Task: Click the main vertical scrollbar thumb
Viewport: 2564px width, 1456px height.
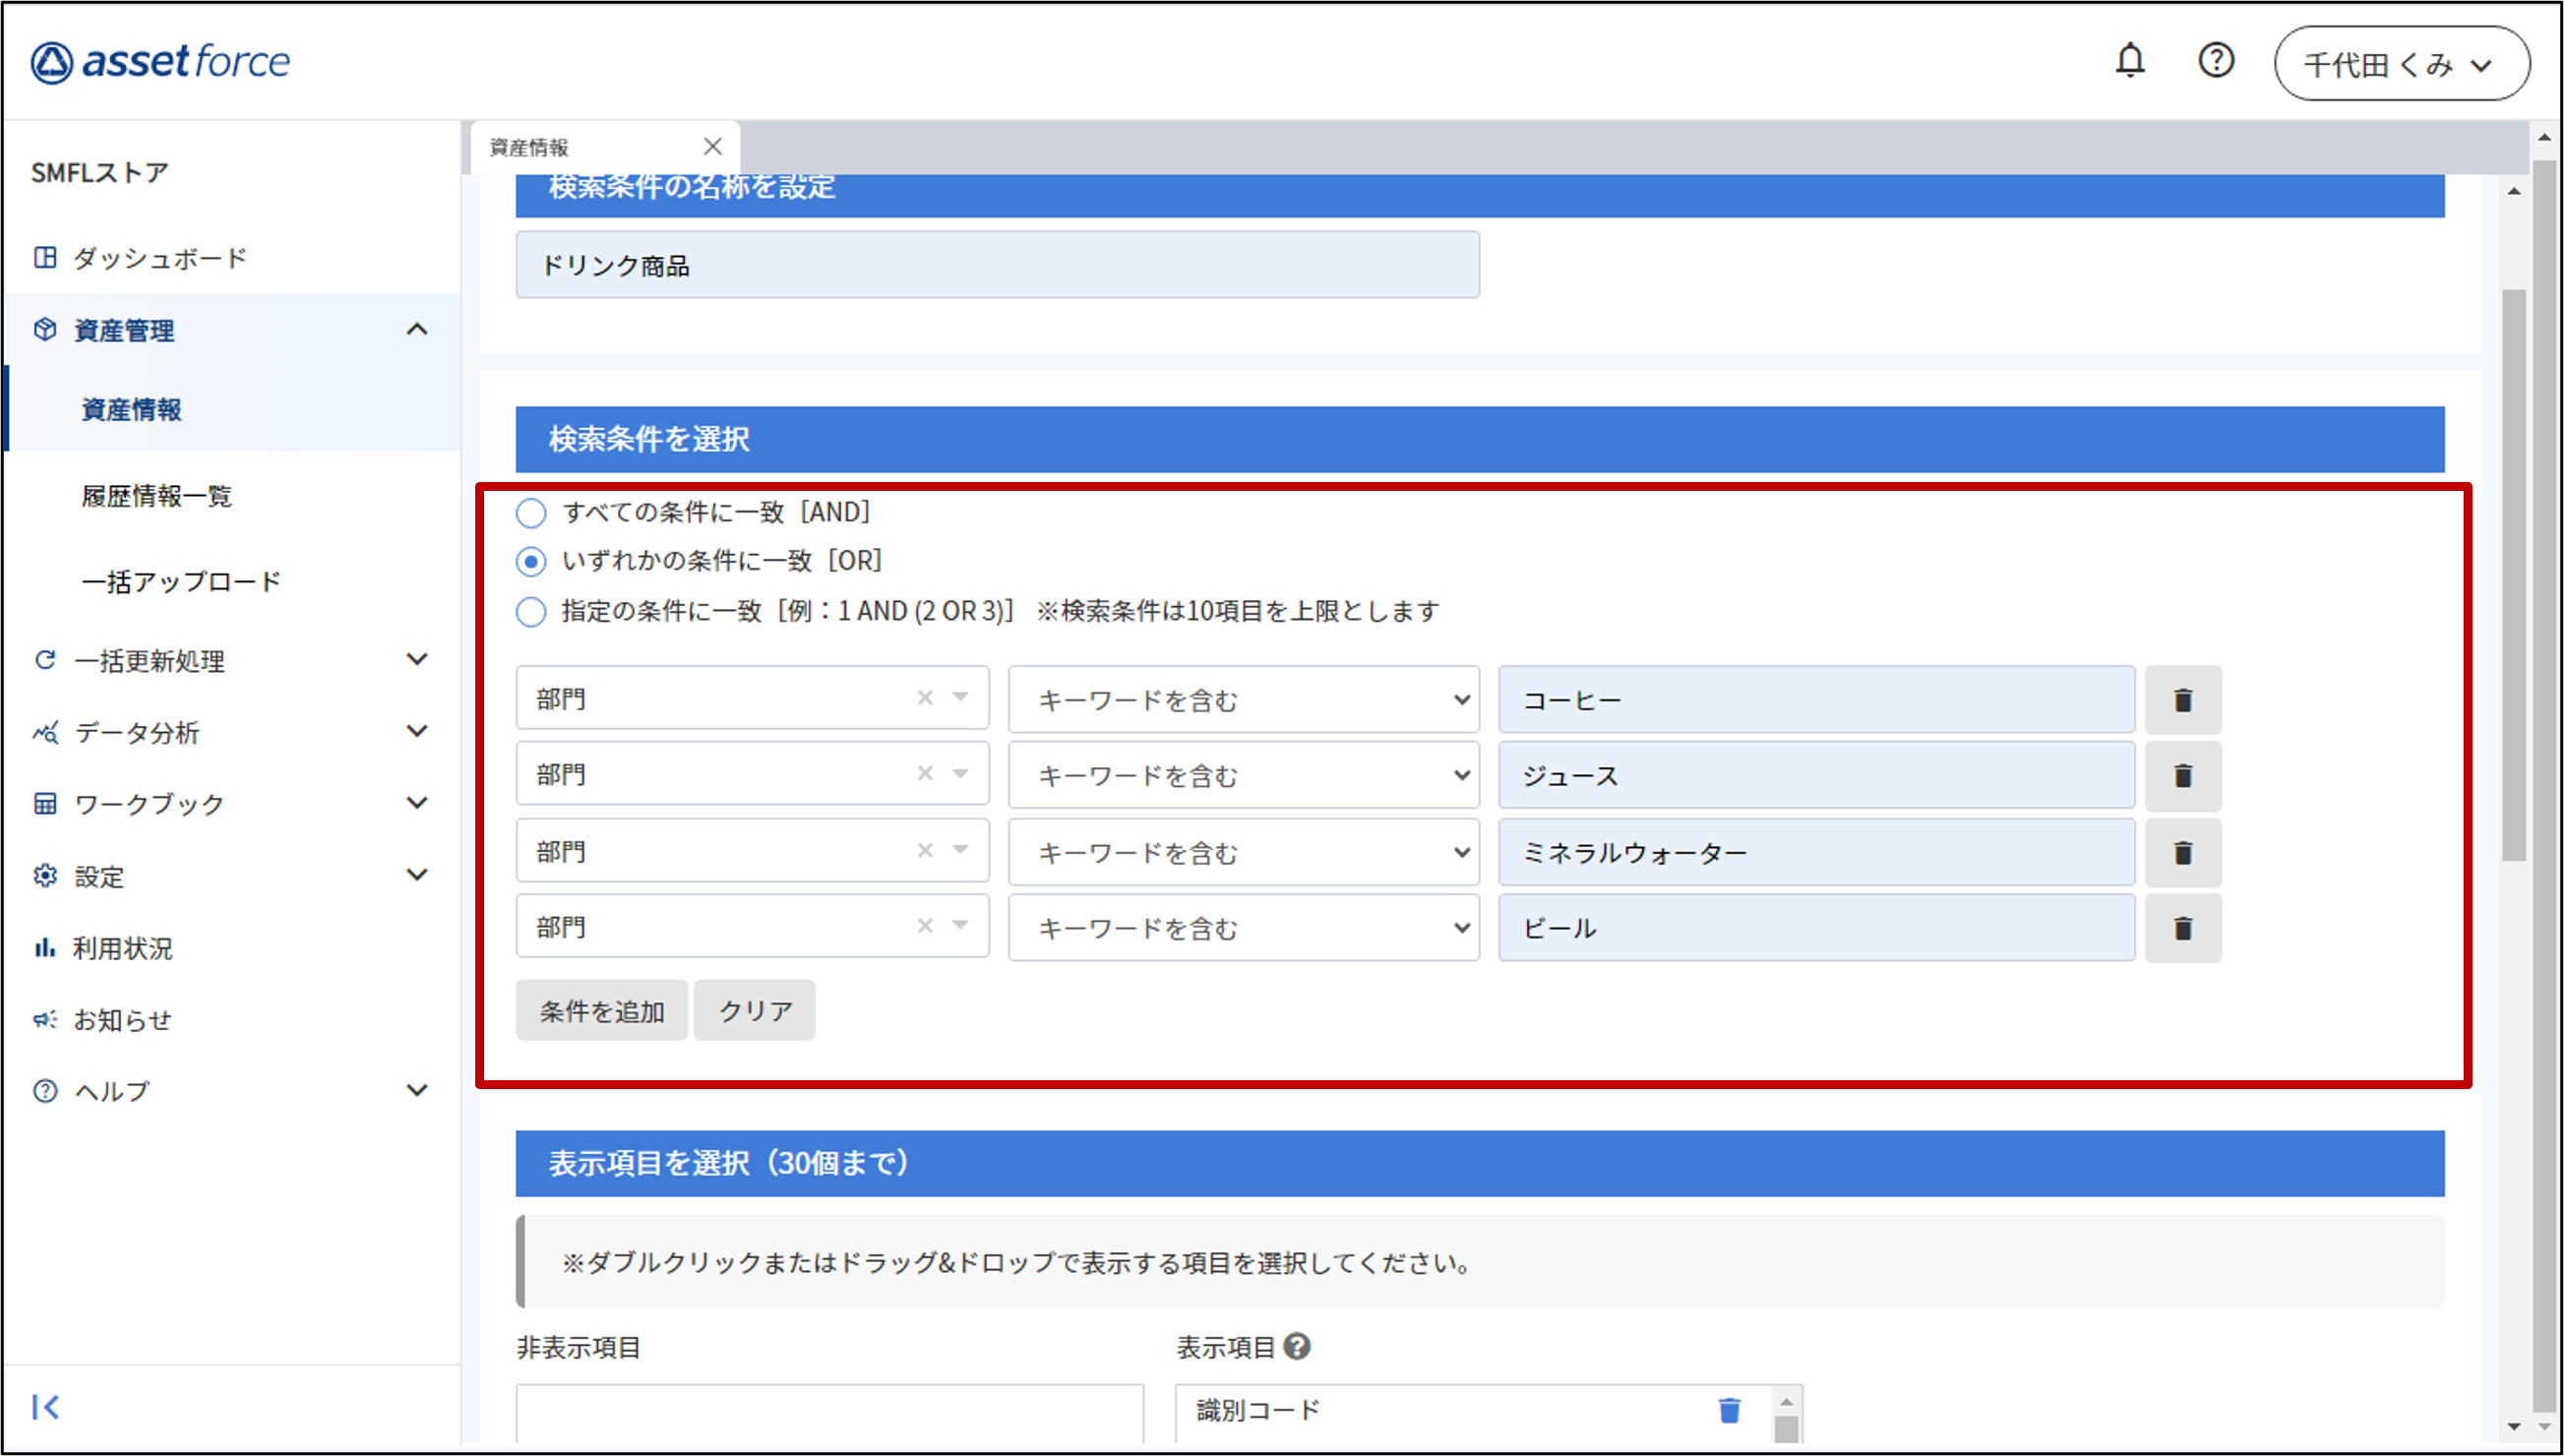Action: 2513,575
